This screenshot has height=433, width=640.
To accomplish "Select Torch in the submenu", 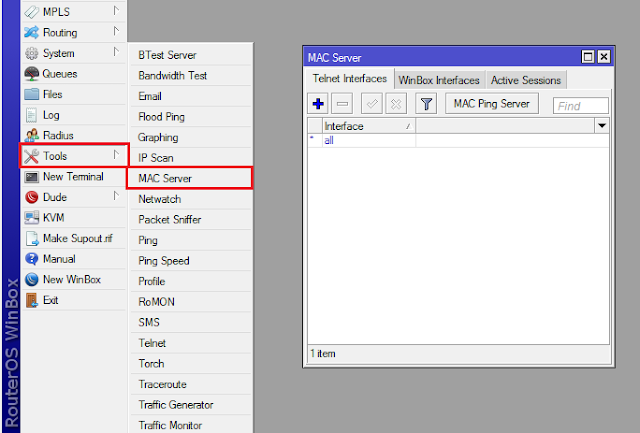I will [191, 363].
